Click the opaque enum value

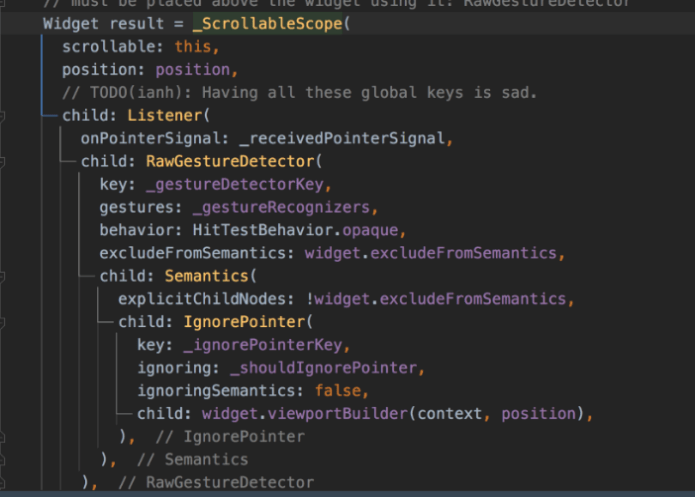(x=370, y=231)
